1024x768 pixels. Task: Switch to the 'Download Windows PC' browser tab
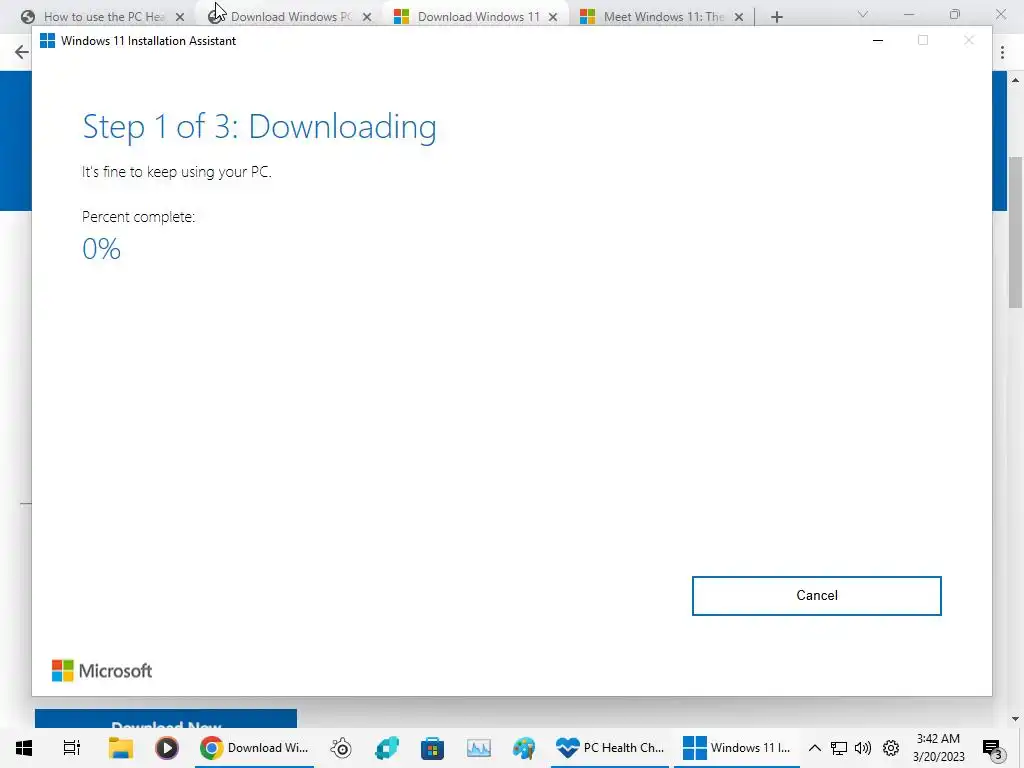click(291, 17)
